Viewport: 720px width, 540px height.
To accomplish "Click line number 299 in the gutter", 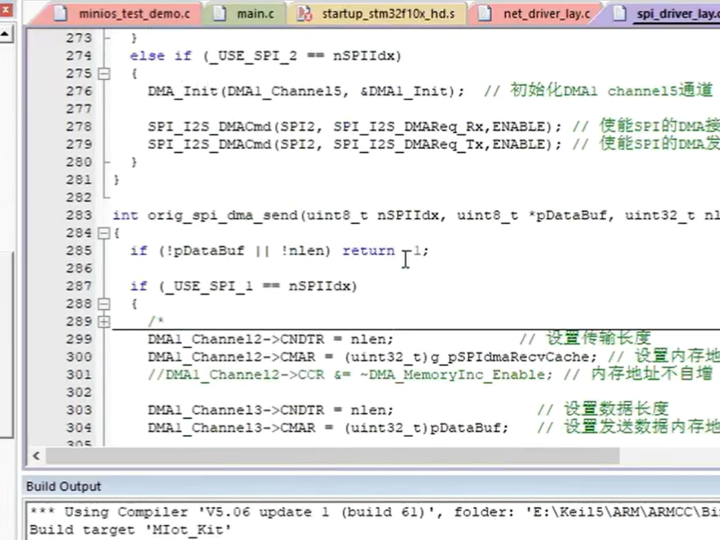I will coord(78,339).
